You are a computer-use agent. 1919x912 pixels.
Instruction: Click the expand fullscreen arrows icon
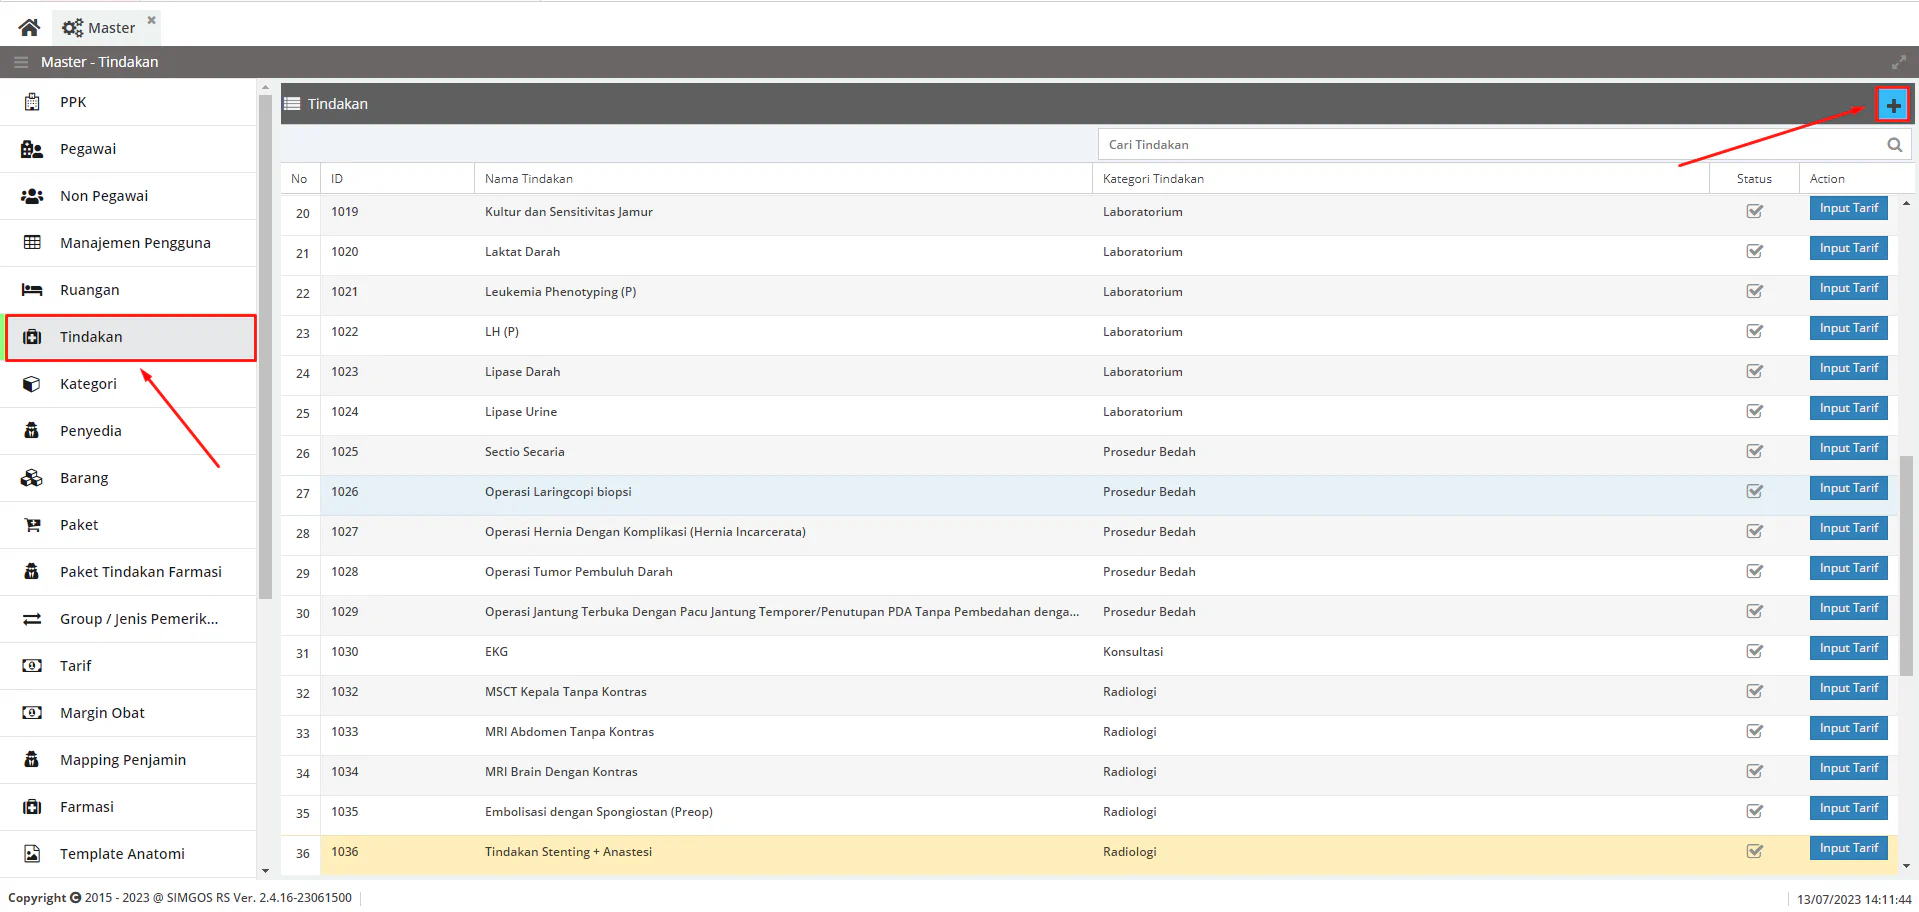coord(1898,62)
